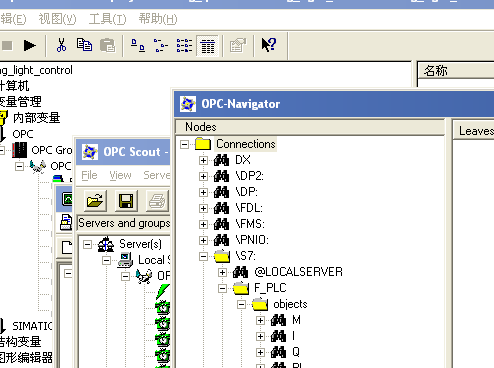
Task: Collapse the Server(s) node in OPC Scout
Action: [x=87, y=245]
